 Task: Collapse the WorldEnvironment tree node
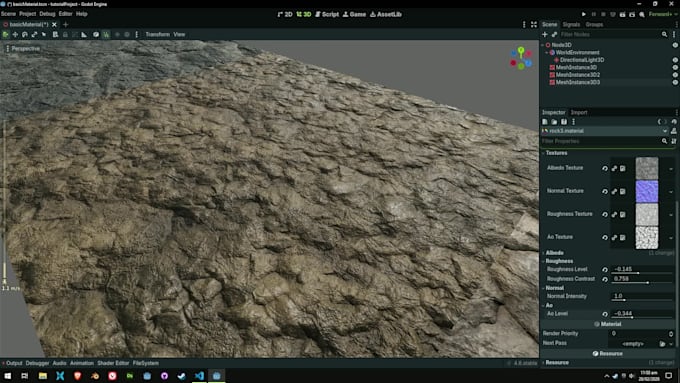click(547, 52)
